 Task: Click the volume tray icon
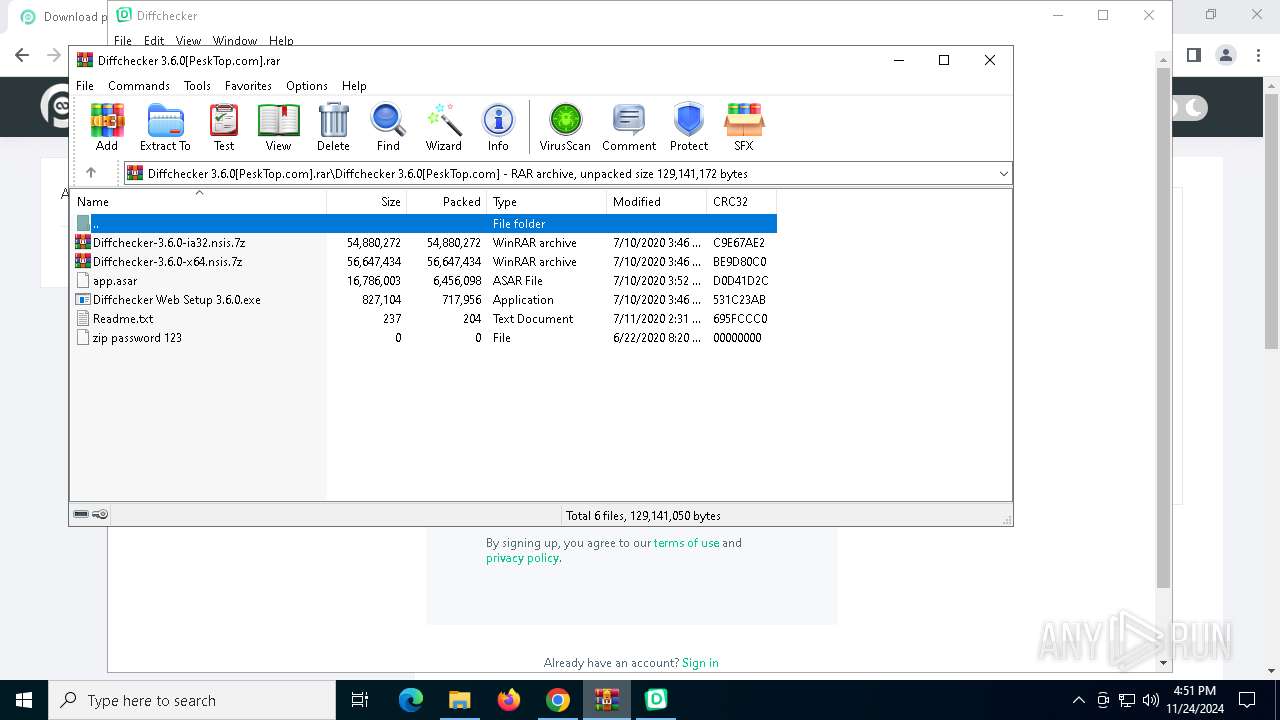click(x=1151, y=700)
